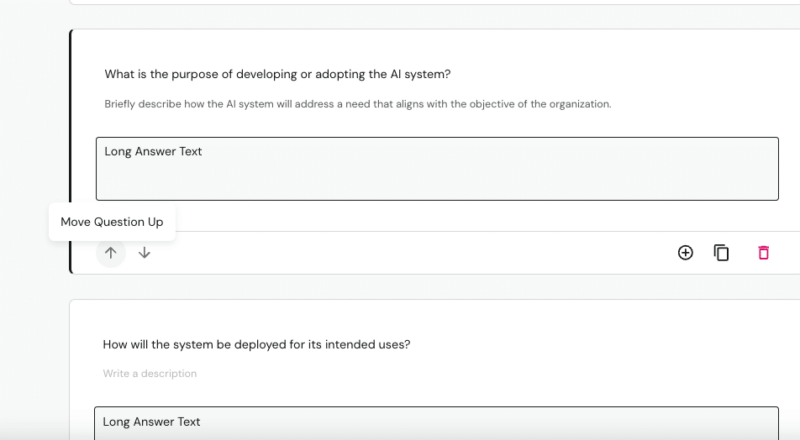Screen dimensions: 800x440
Task: Edit the 'How will the system be deployed' title
Action: [257, 345]
